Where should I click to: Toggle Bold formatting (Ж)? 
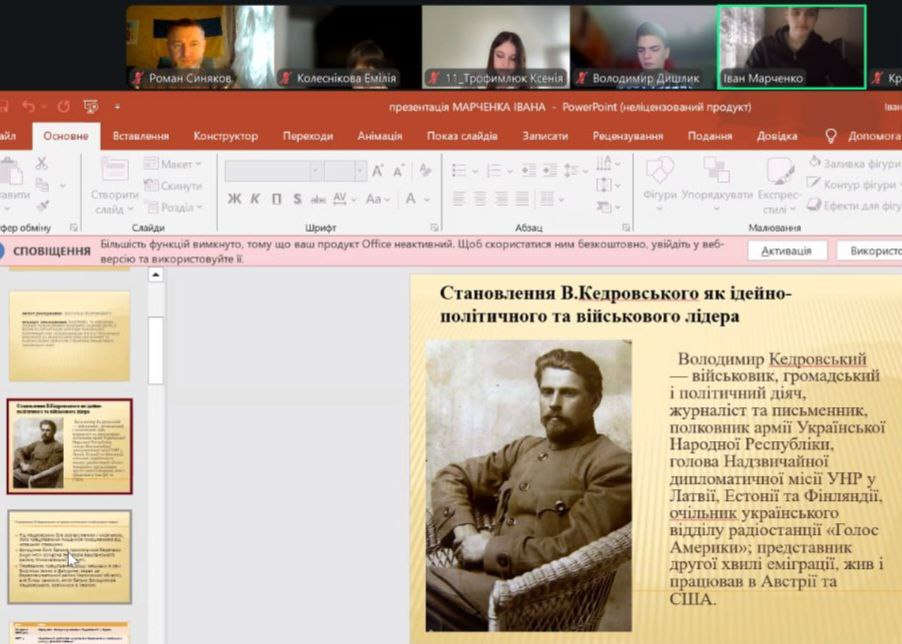[234, 199]
